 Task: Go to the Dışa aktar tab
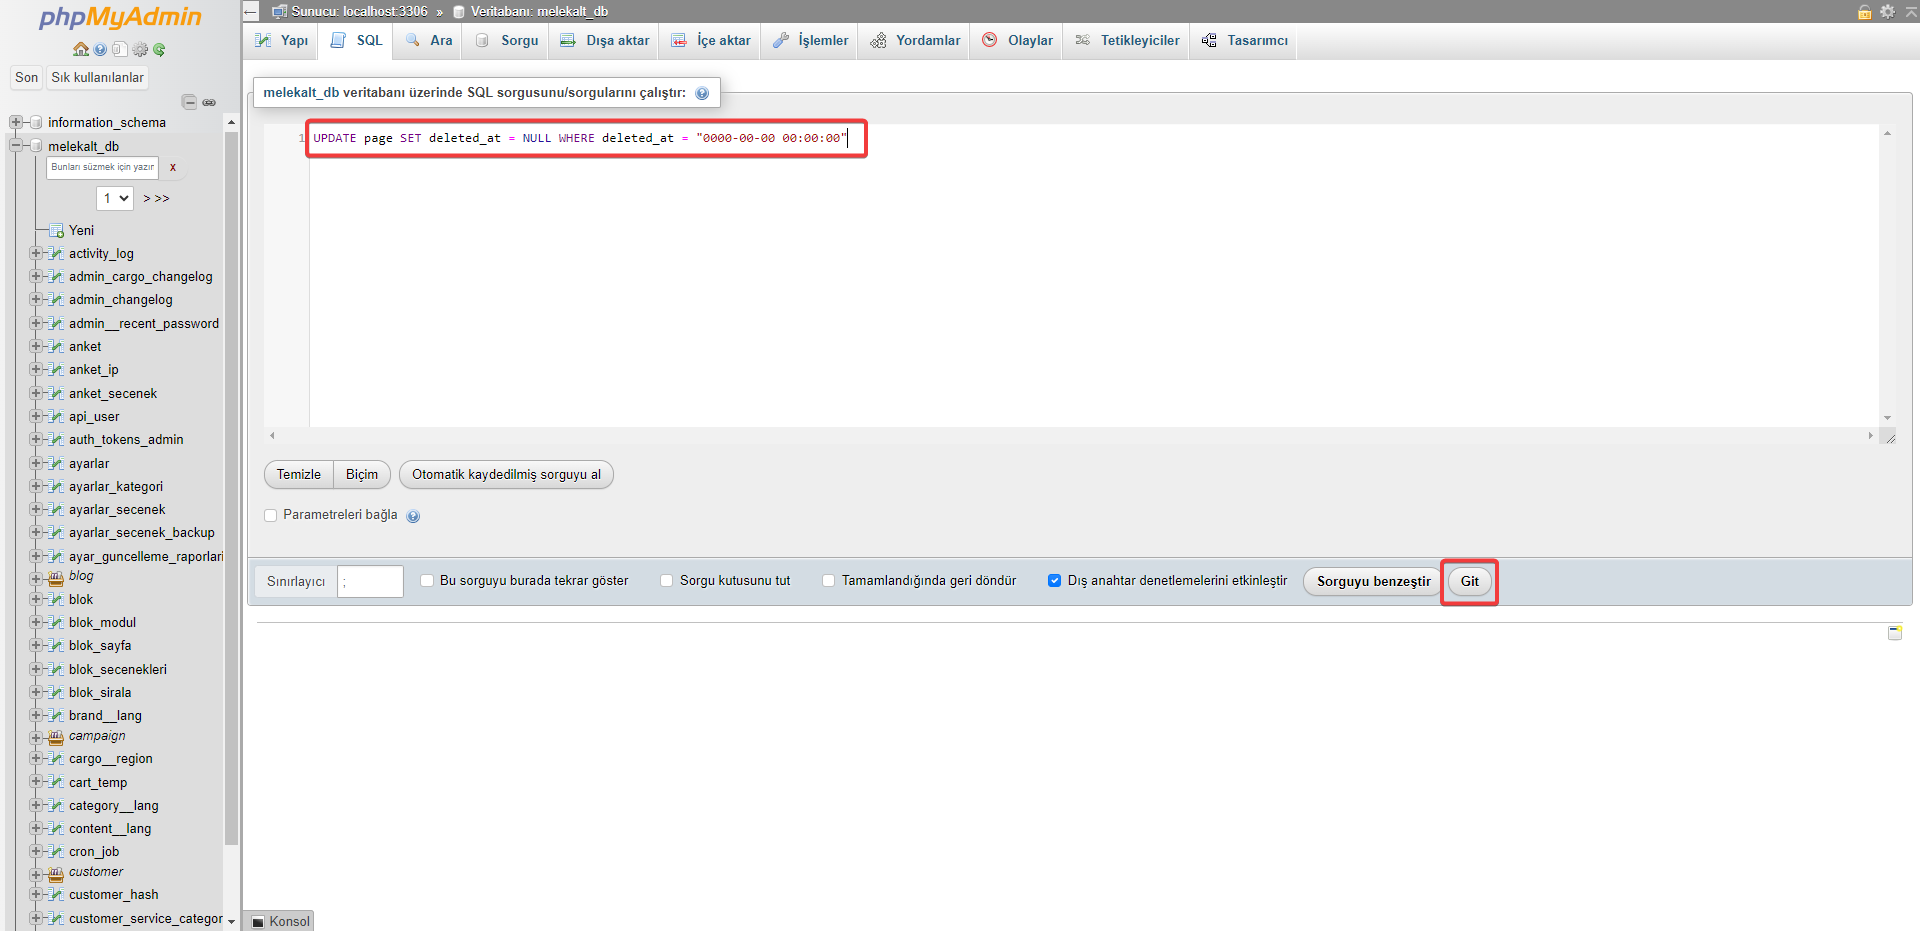tap(605, 41)
